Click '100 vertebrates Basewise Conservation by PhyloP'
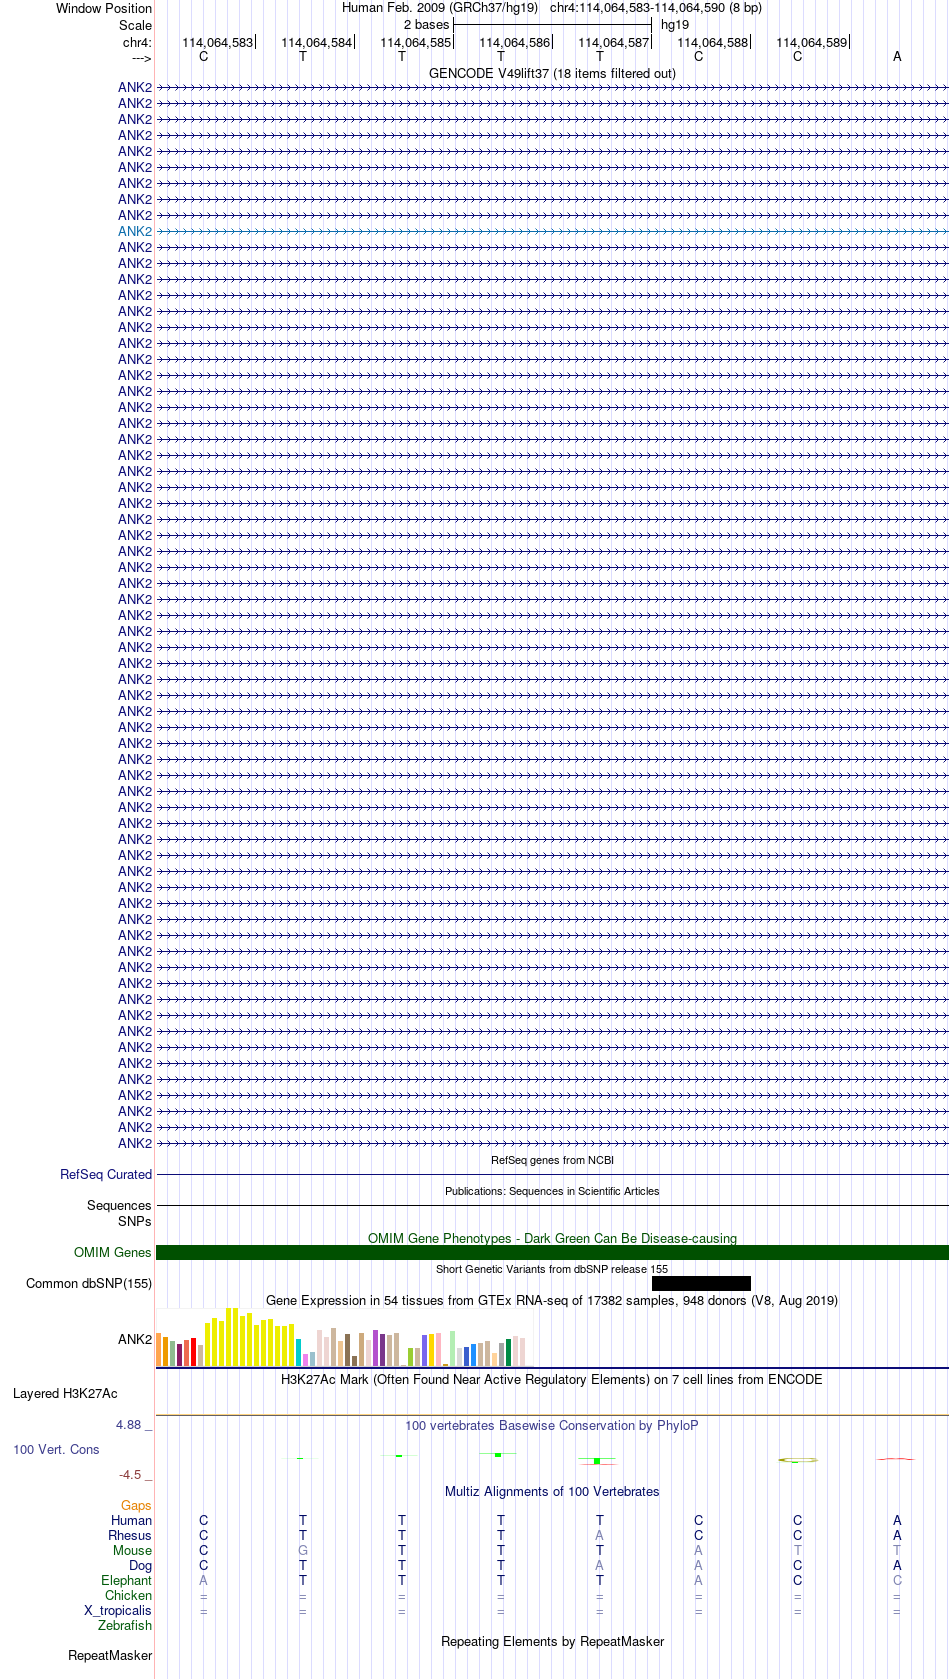The image size is (950, 1679). coord(552,1426)
